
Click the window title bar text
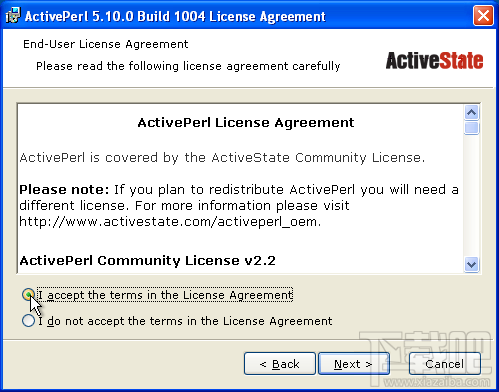pyautogui.click(x=175, y=16)
